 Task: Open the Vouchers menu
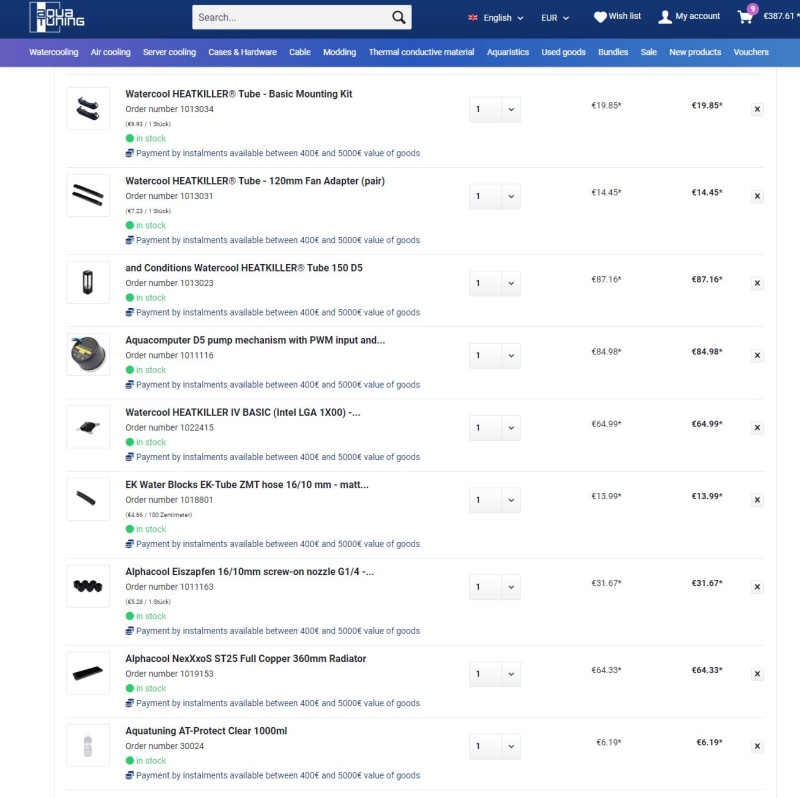pyautogui.click(x=751, y=52)
